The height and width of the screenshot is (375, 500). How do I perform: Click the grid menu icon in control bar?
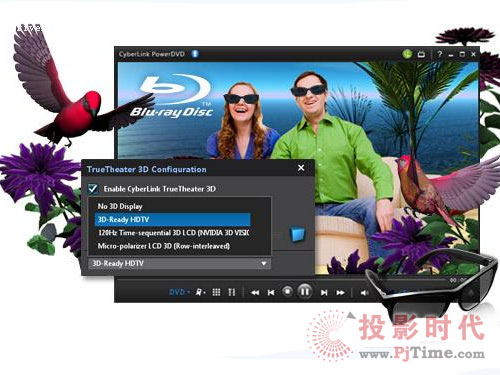coord(216,292)
